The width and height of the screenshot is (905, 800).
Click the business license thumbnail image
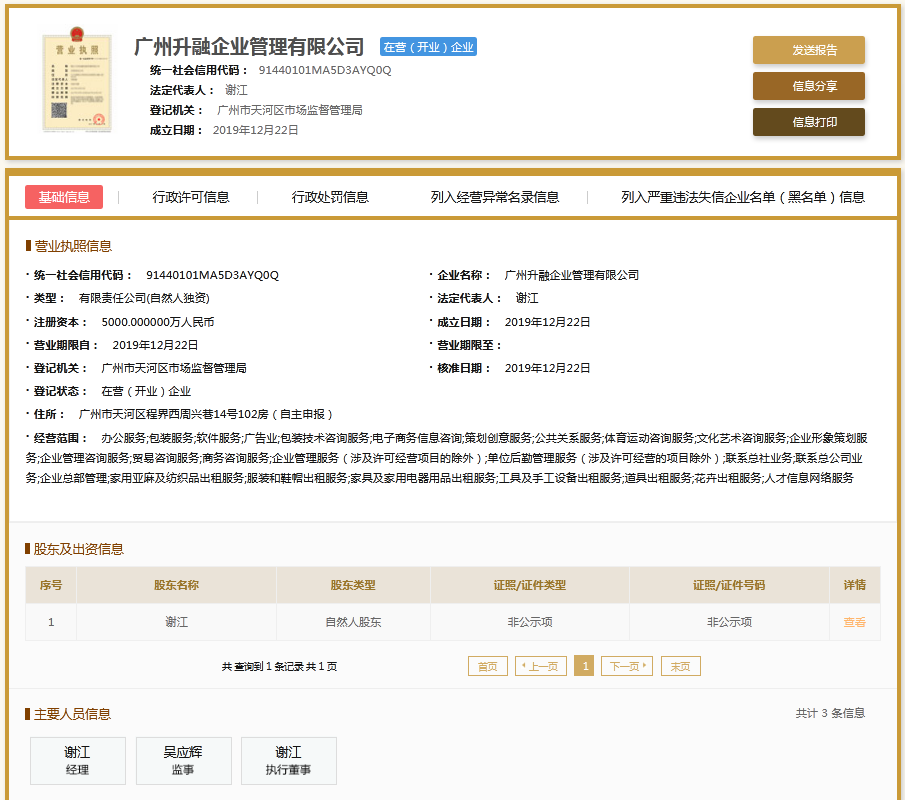coord(74,82)
